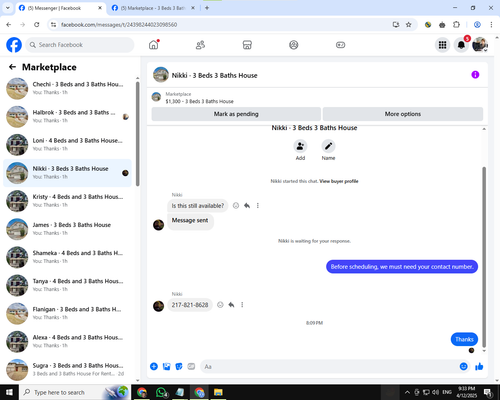Open the Chechi conversation
Screen dimensions: 500x400
[67, 88]
